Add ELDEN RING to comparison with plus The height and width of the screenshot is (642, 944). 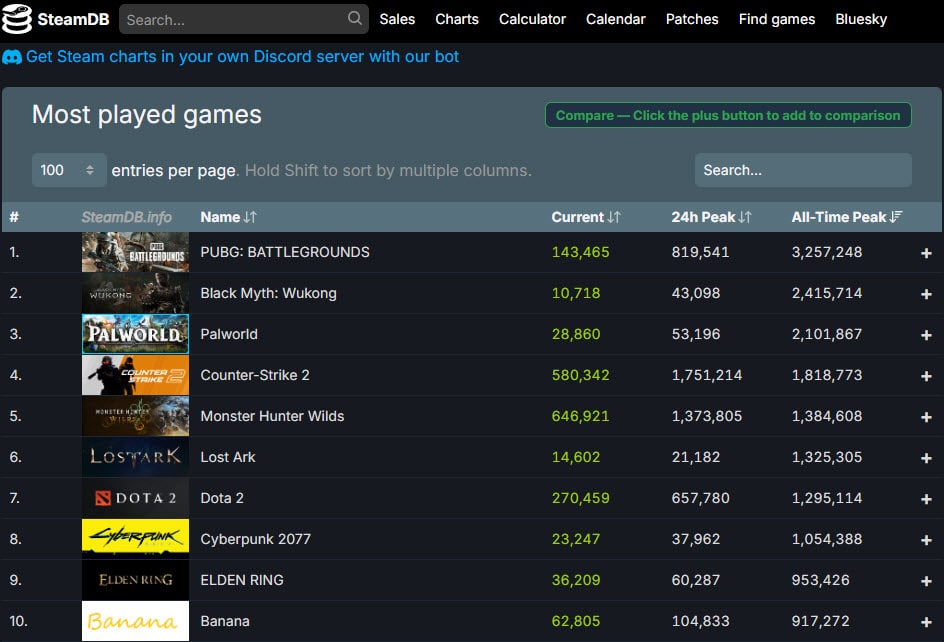coord(926,581)
